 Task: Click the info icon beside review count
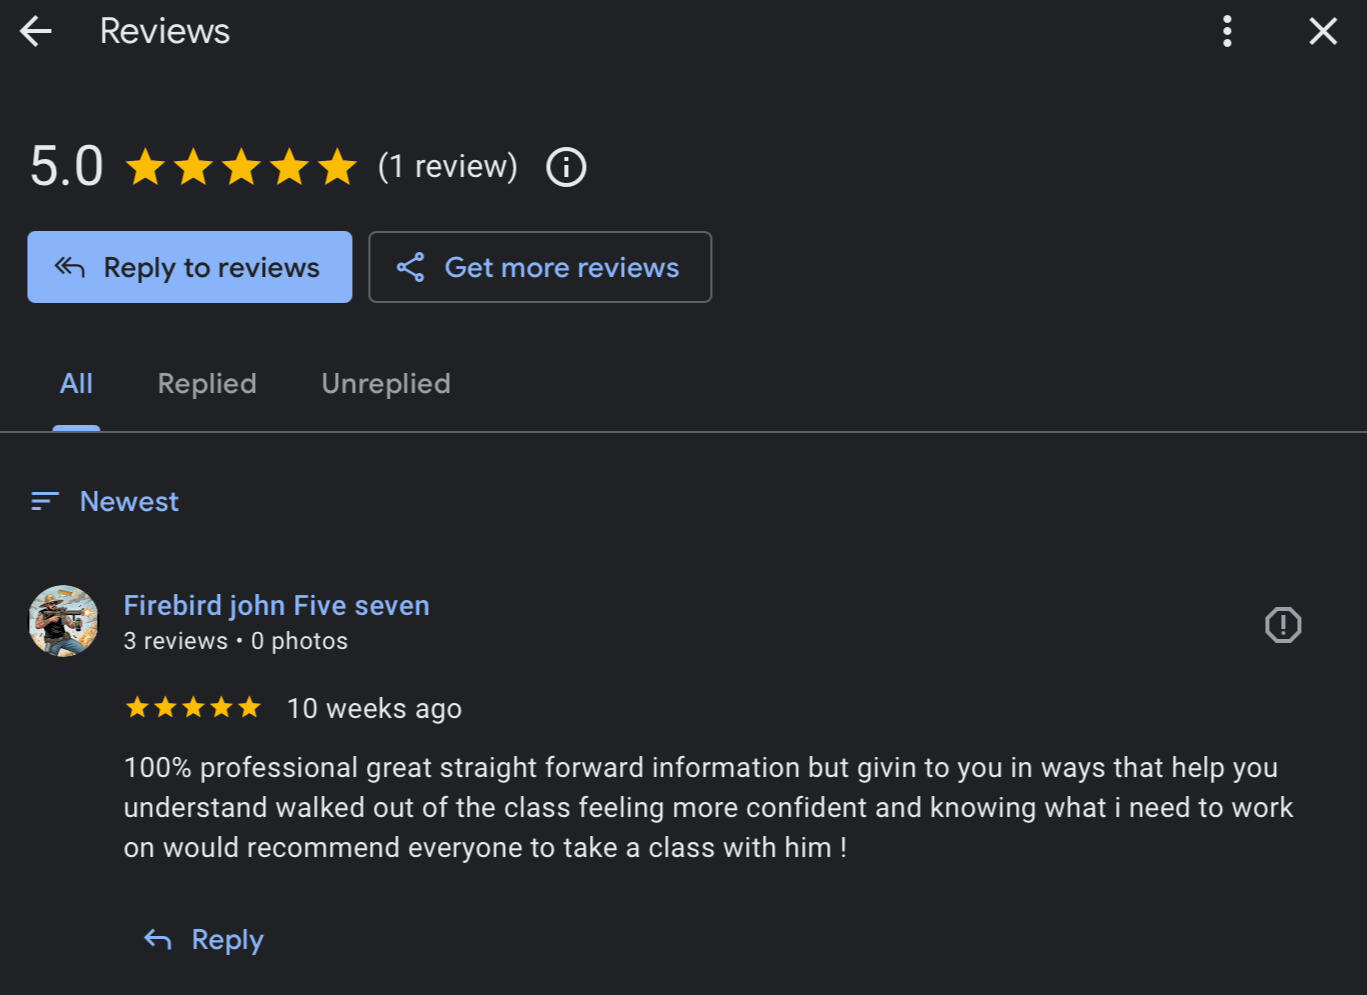(x=566, y=167)
